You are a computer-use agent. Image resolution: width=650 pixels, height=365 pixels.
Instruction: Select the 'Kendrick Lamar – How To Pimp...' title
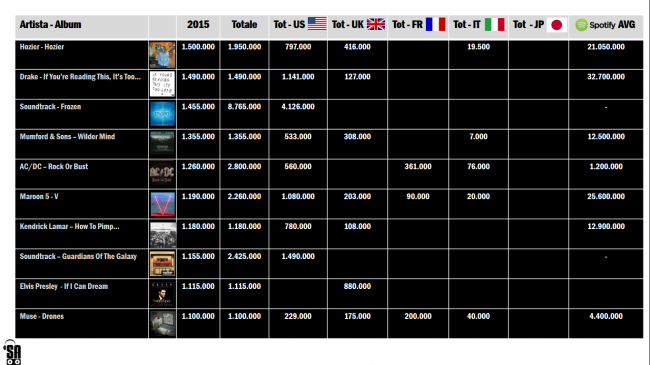(69, 226)
